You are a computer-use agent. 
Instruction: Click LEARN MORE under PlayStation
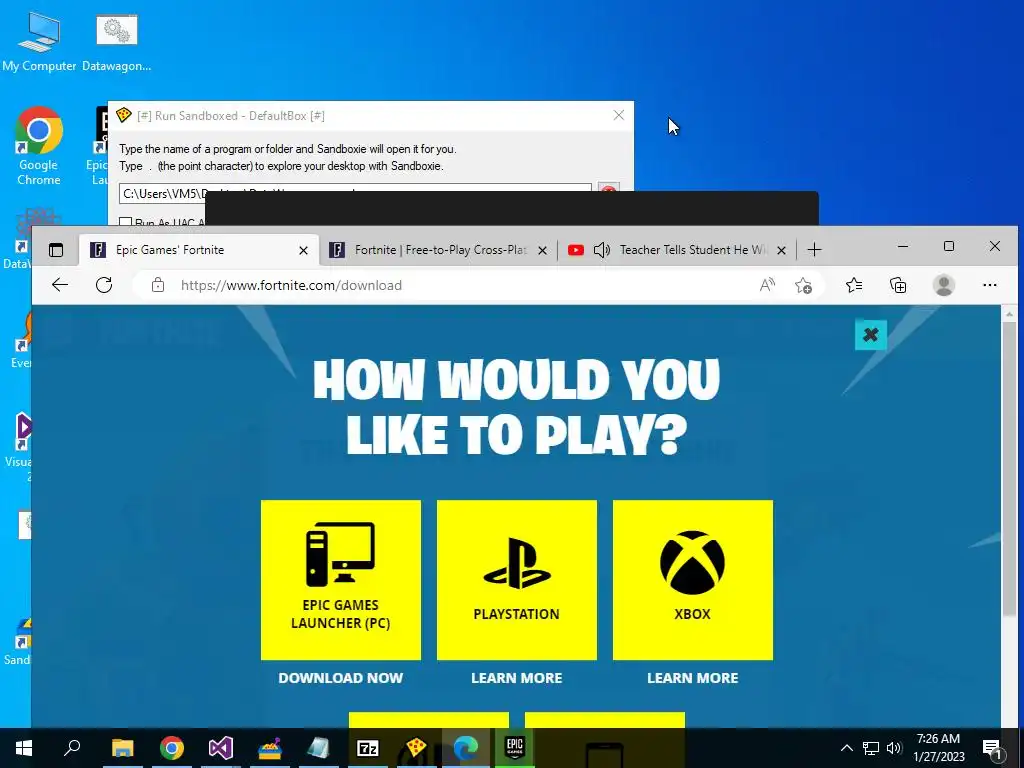[517, 678]
